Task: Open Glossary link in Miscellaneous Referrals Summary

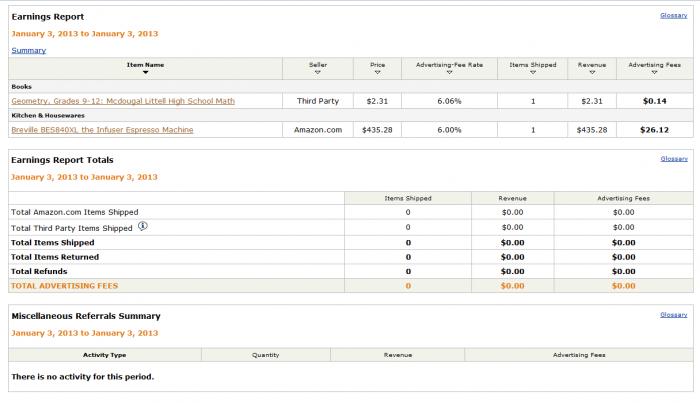Action: (673, 315)
